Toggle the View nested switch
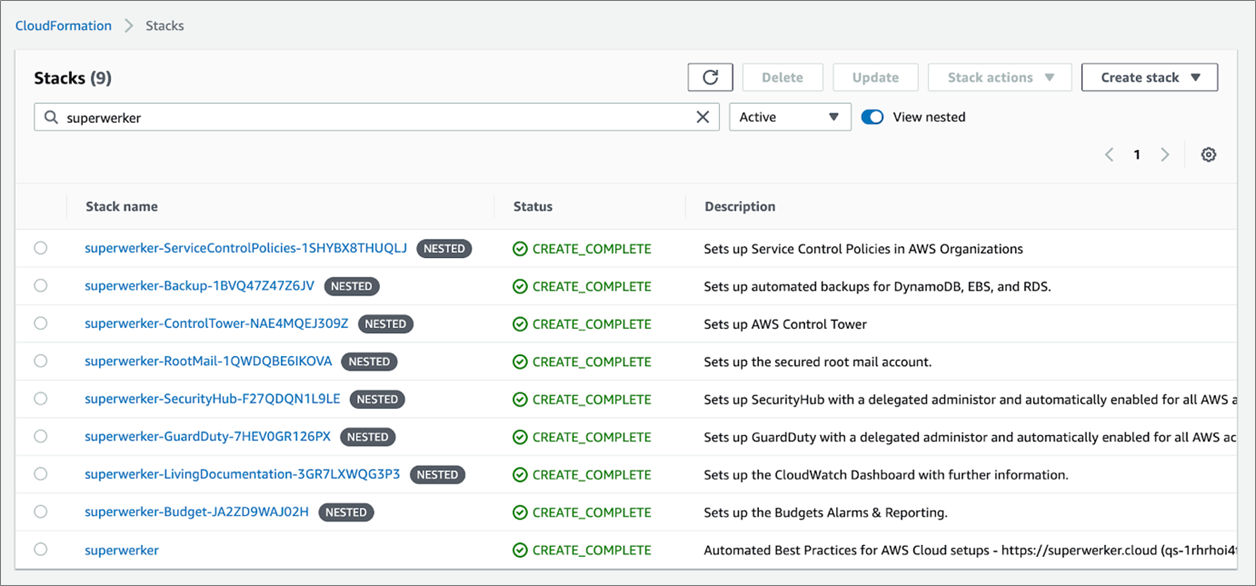Screen dimensions: 1256x586 (x=872, y=117)
